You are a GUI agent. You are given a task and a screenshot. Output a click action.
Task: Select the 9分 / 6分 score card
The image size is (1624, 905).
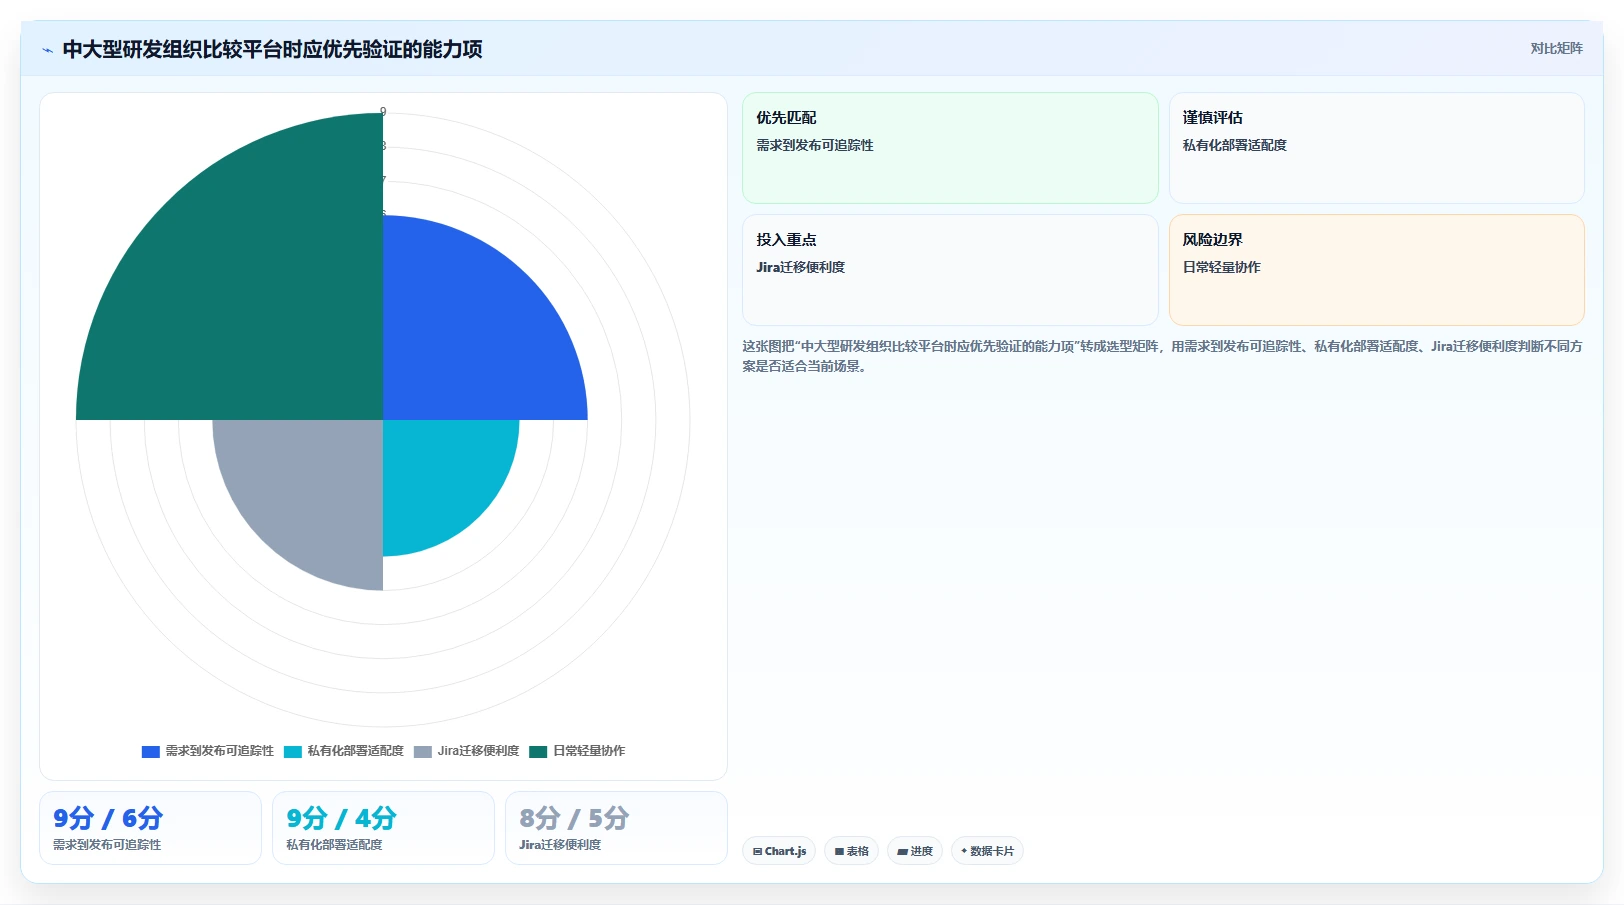[150, 828]
